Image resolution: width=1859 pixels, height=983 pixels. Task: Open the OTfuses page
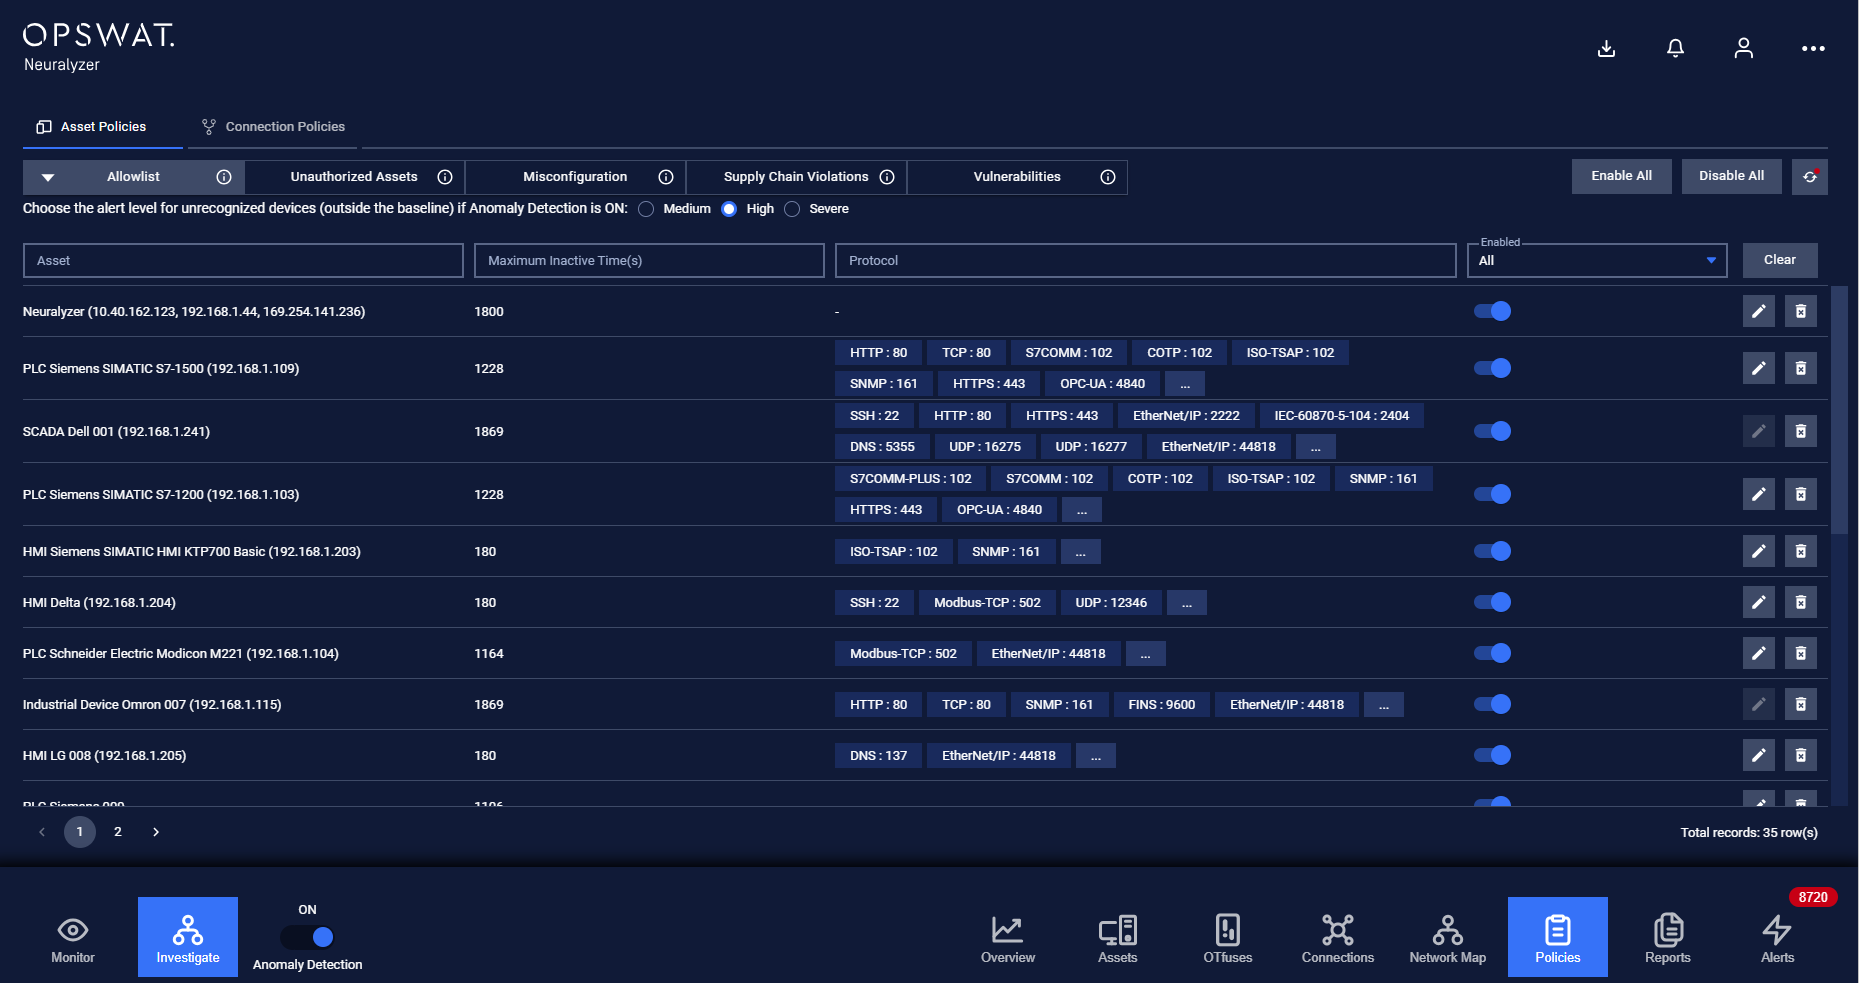pos(1228,938)
